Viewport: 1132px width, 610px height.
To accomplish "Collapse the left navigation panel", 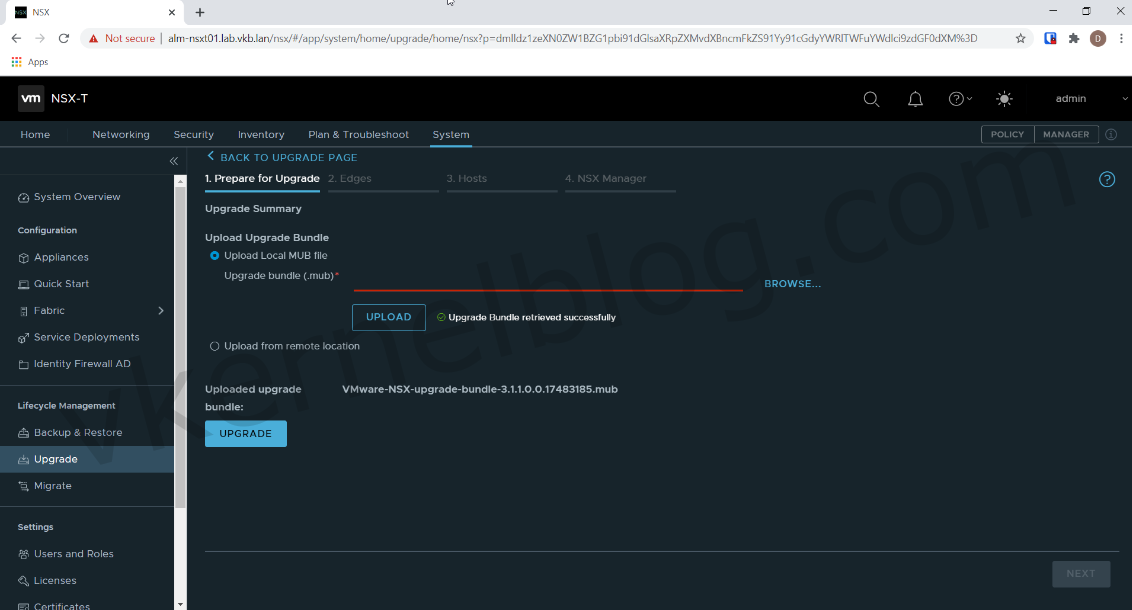I will (173, 160).
